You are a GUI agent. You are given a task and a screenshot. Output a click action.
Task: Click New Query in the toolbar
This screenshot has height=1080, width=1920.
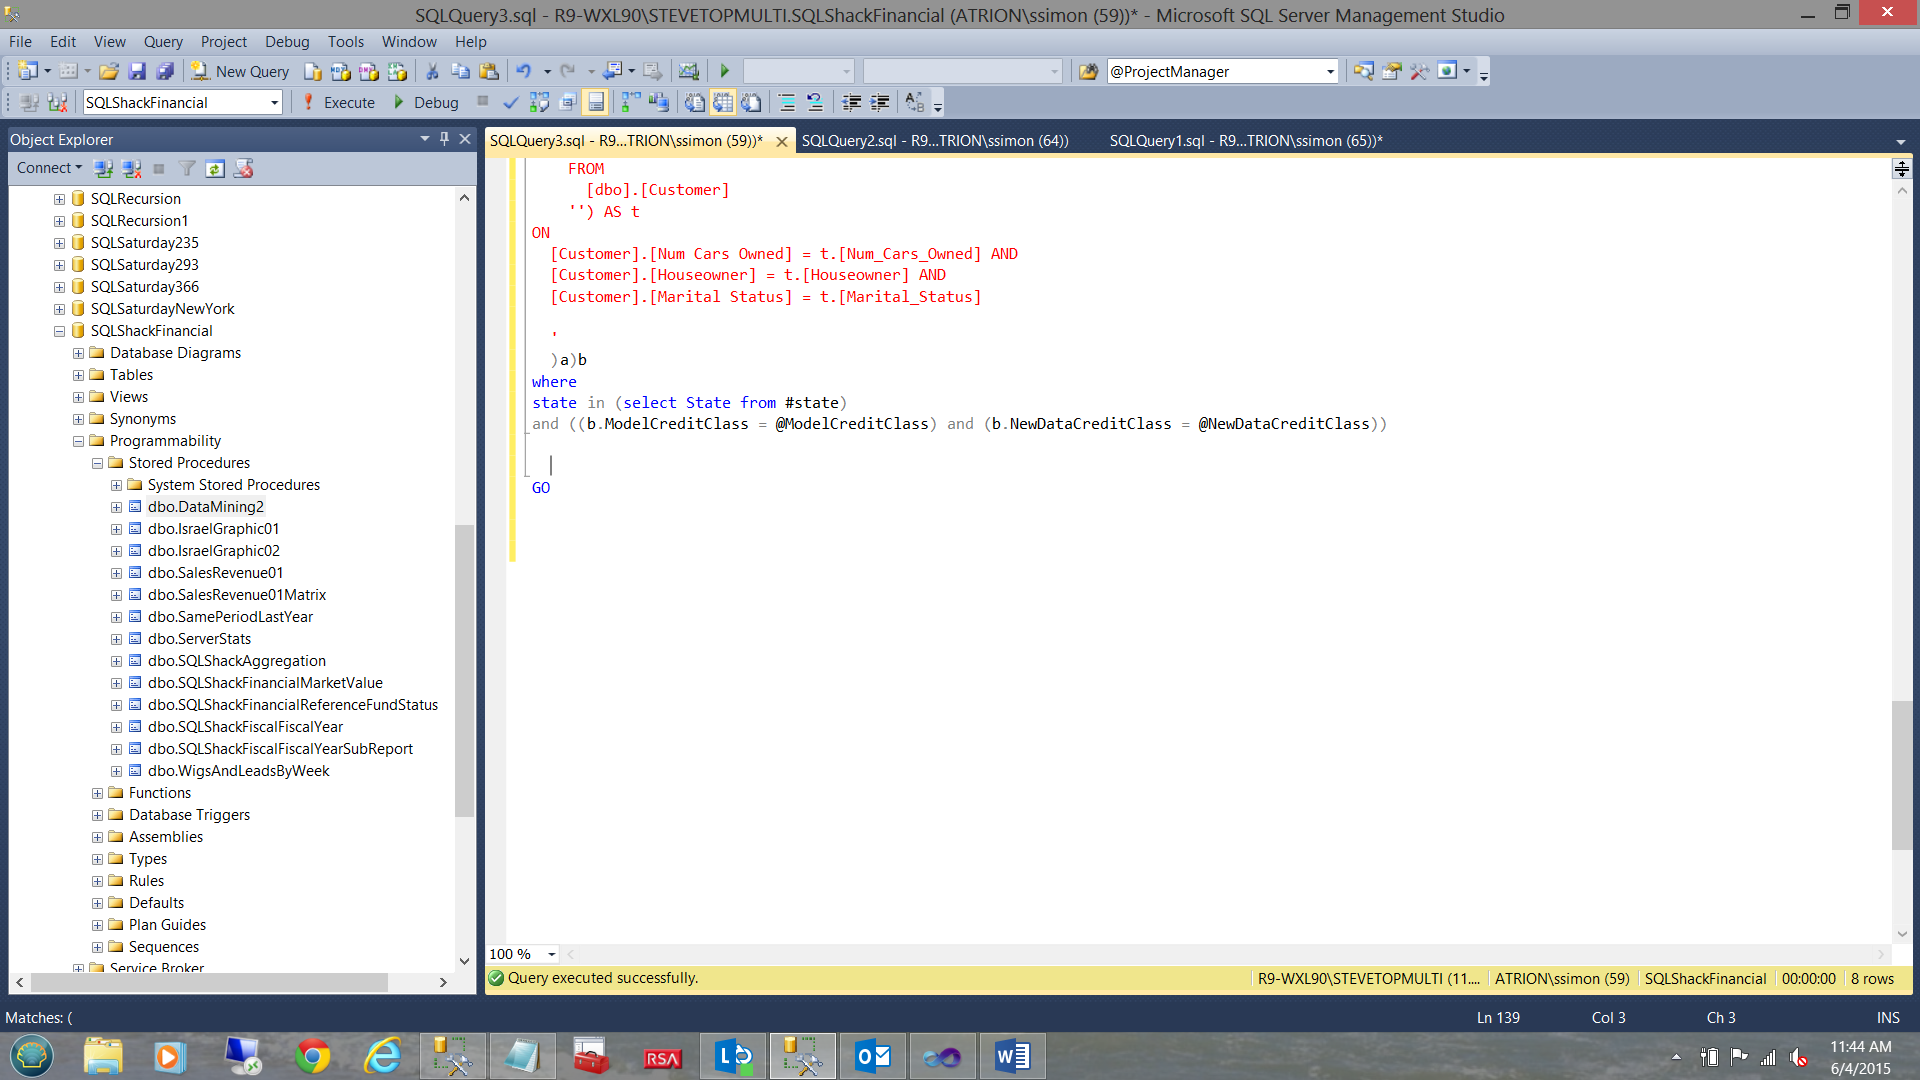[240, 71]
